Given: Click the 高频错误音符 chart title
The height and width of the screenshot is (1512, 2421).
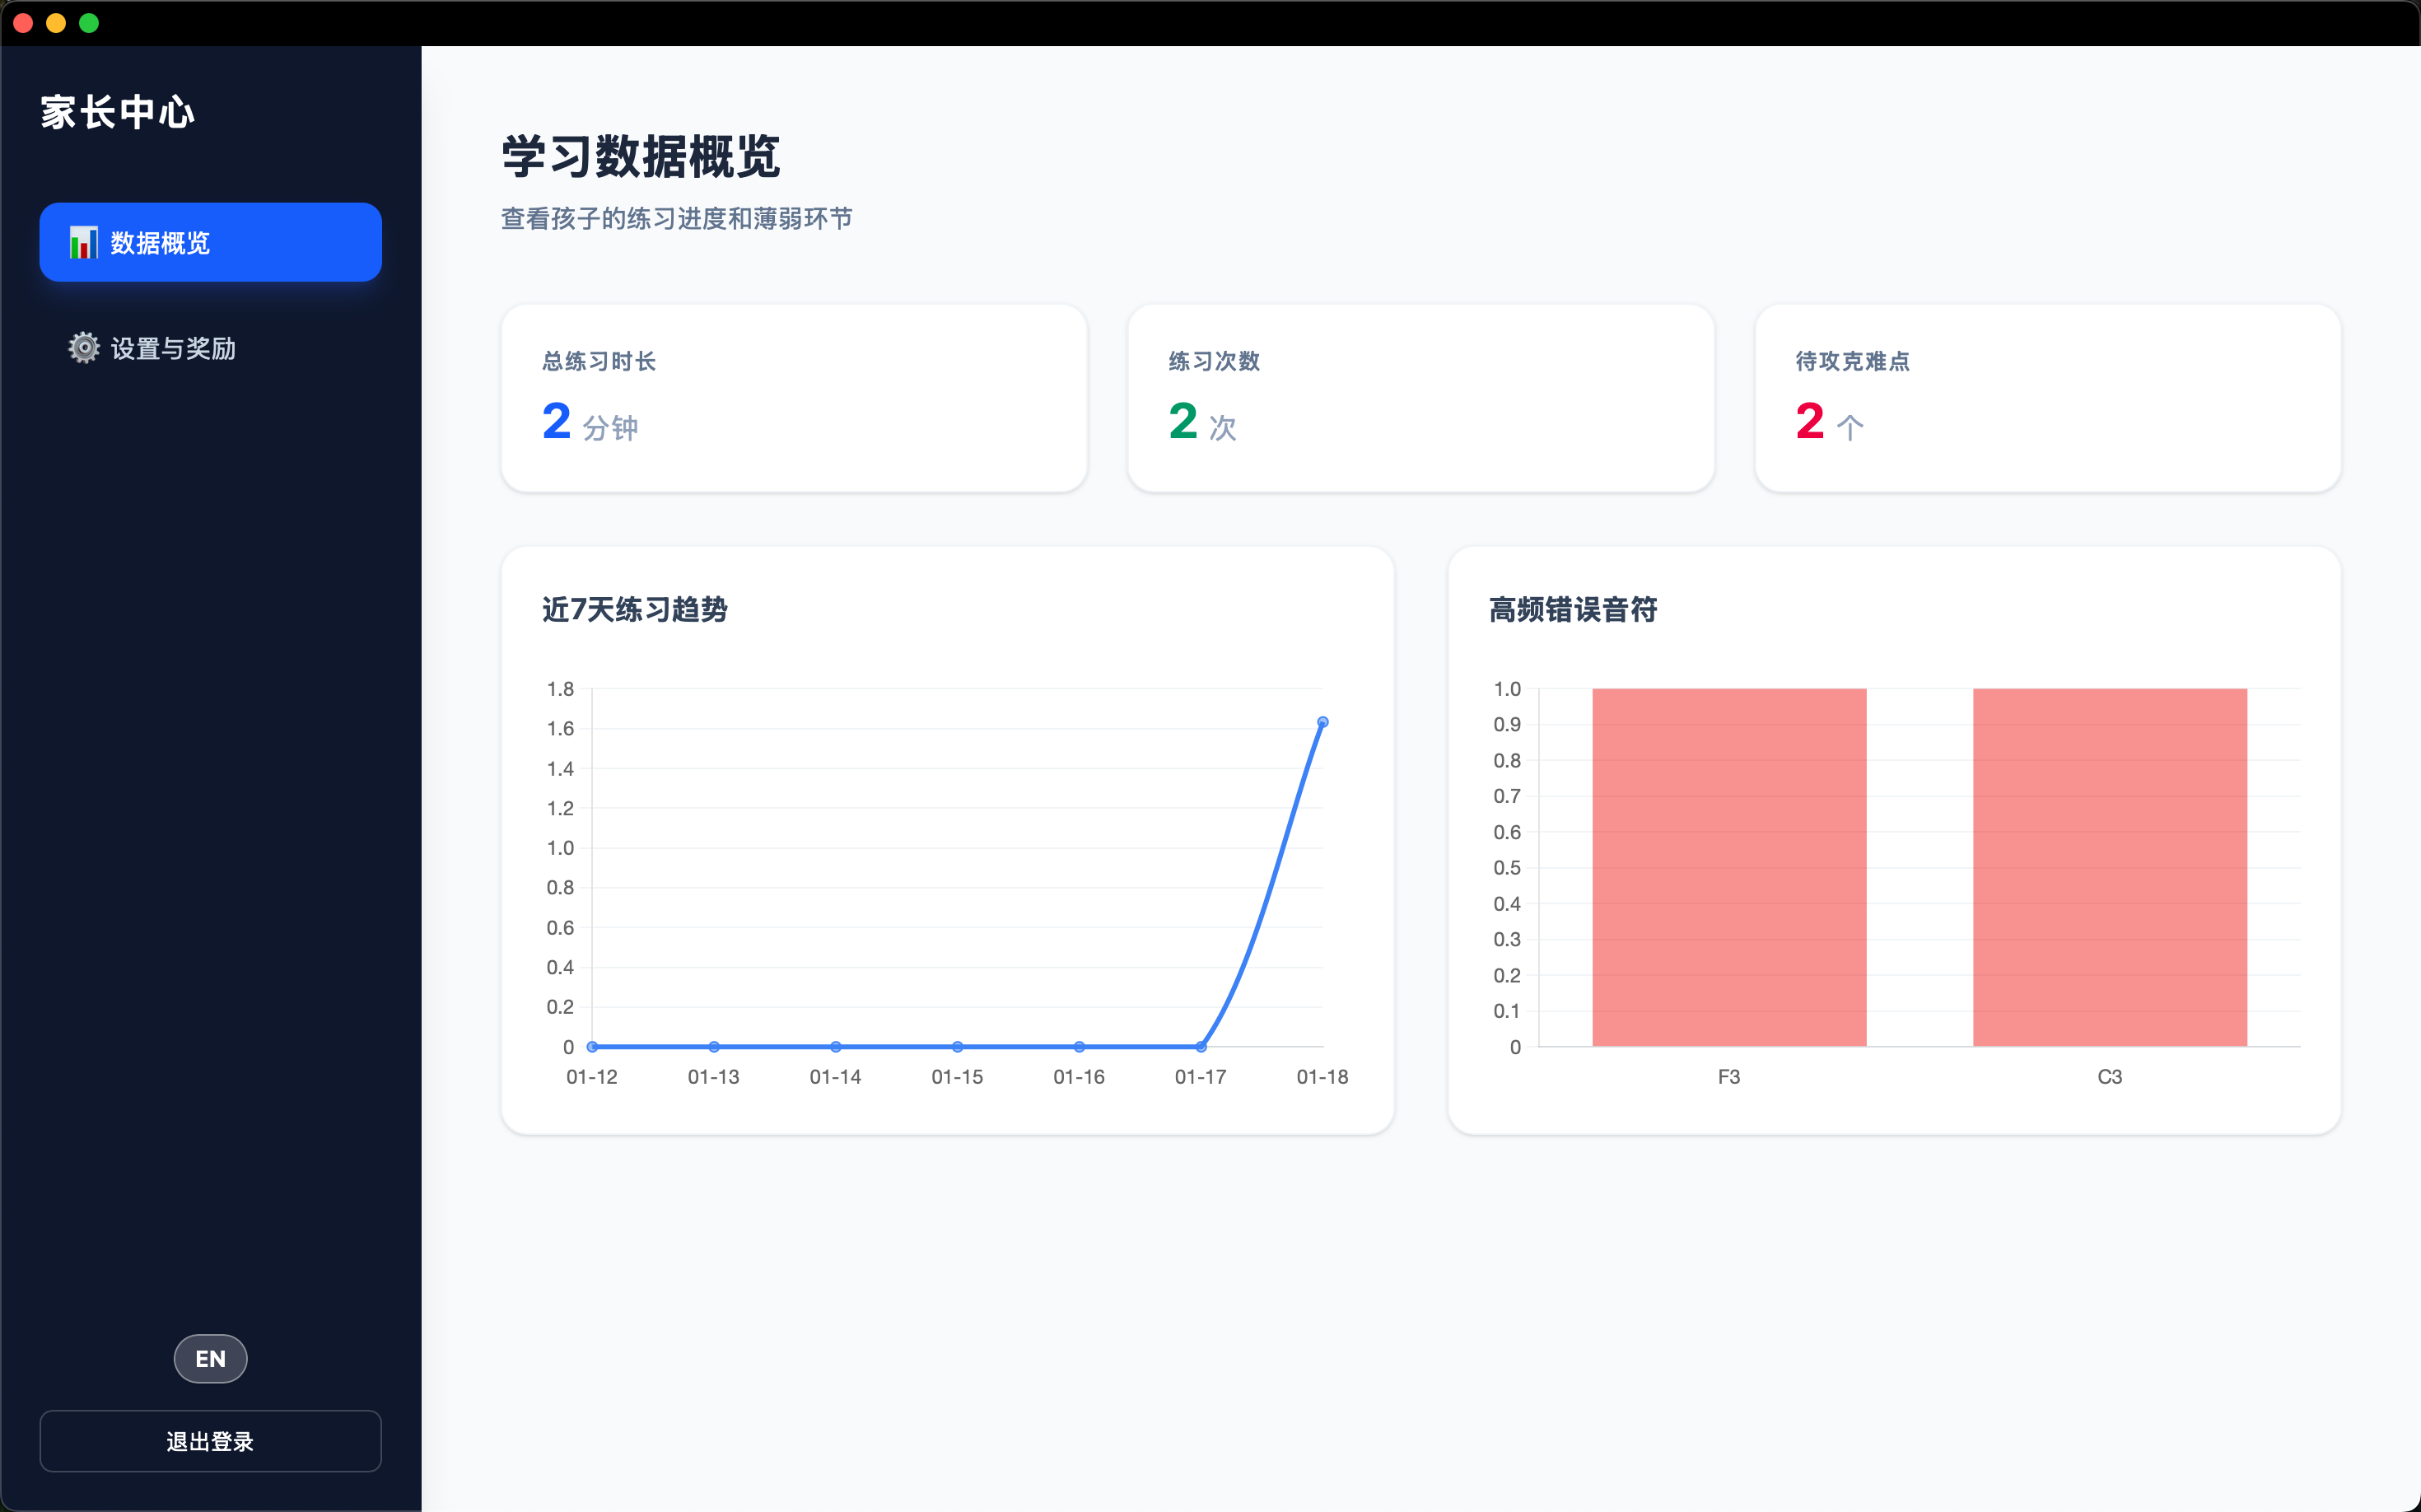Looking at the screenshot, I should (1573, 610).
